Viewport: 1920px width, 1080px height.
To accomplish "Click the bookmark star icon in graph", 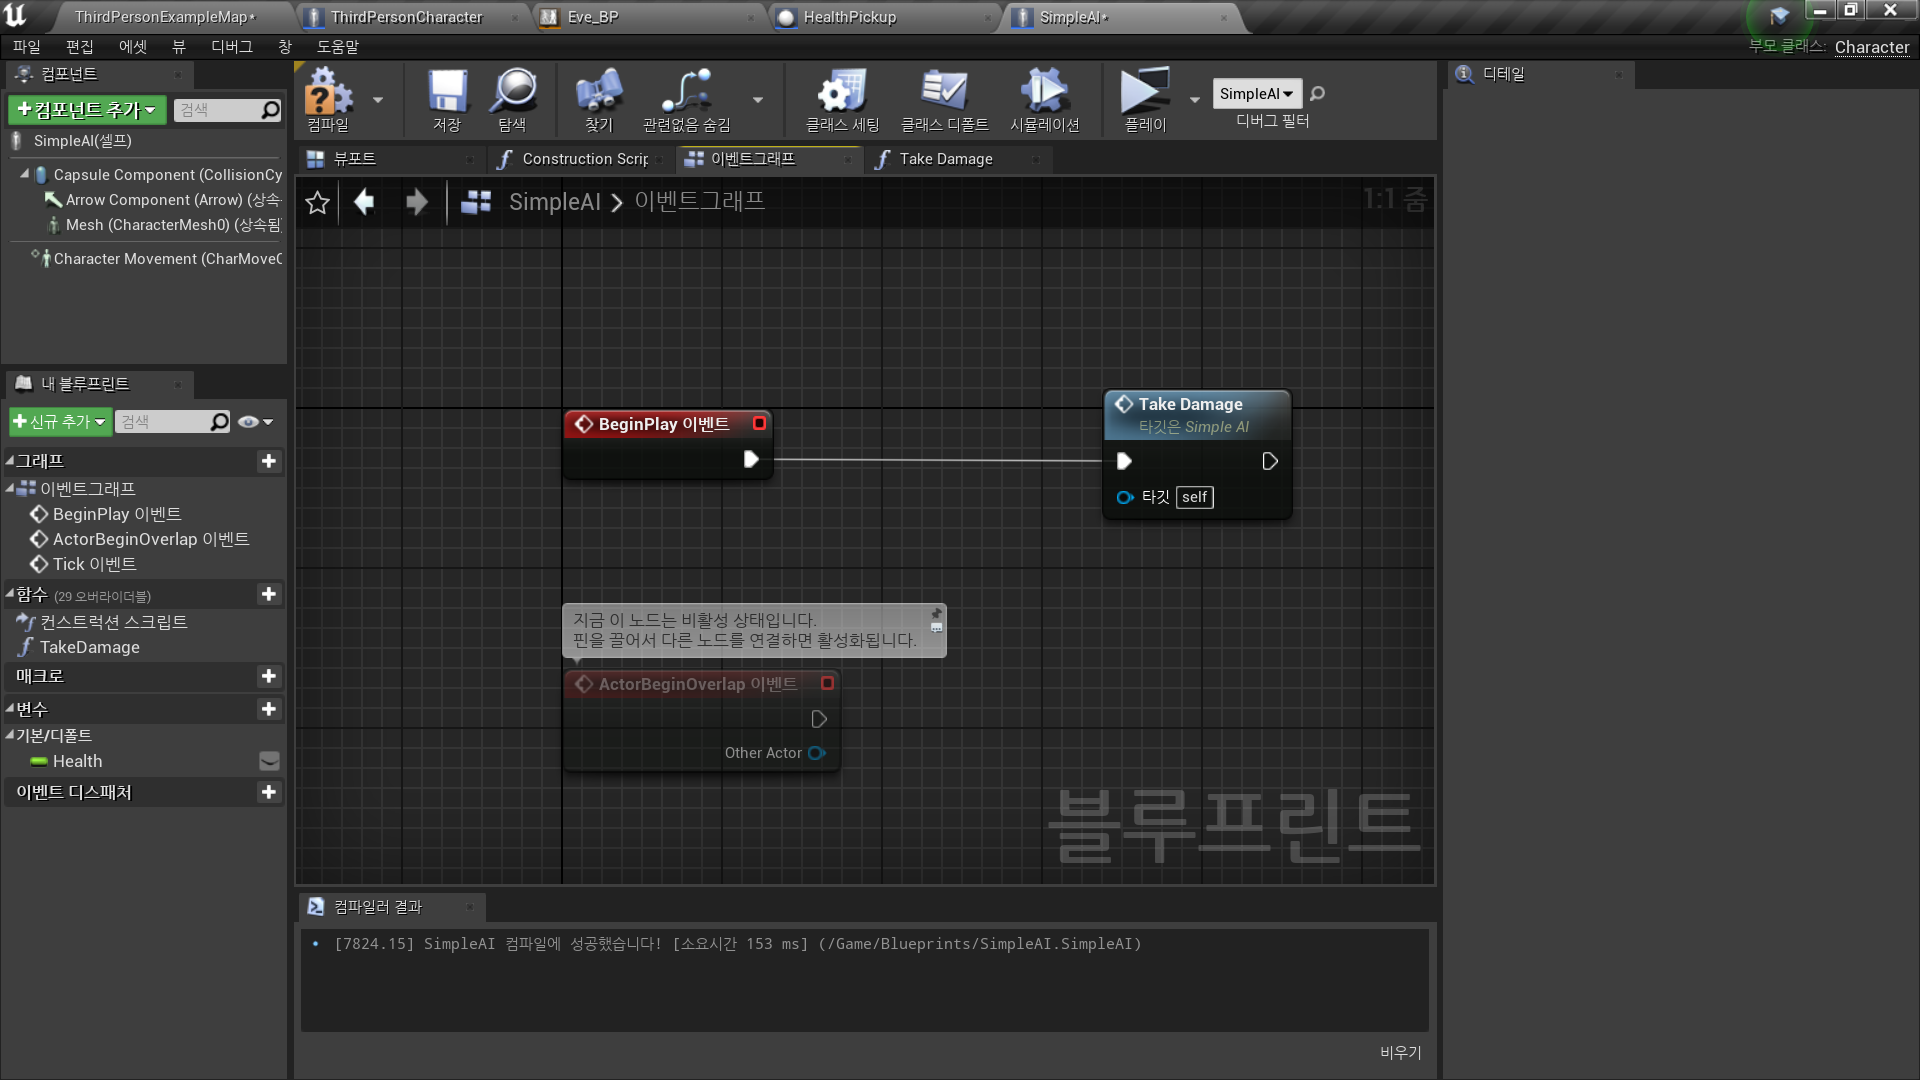I will (317, 203).
